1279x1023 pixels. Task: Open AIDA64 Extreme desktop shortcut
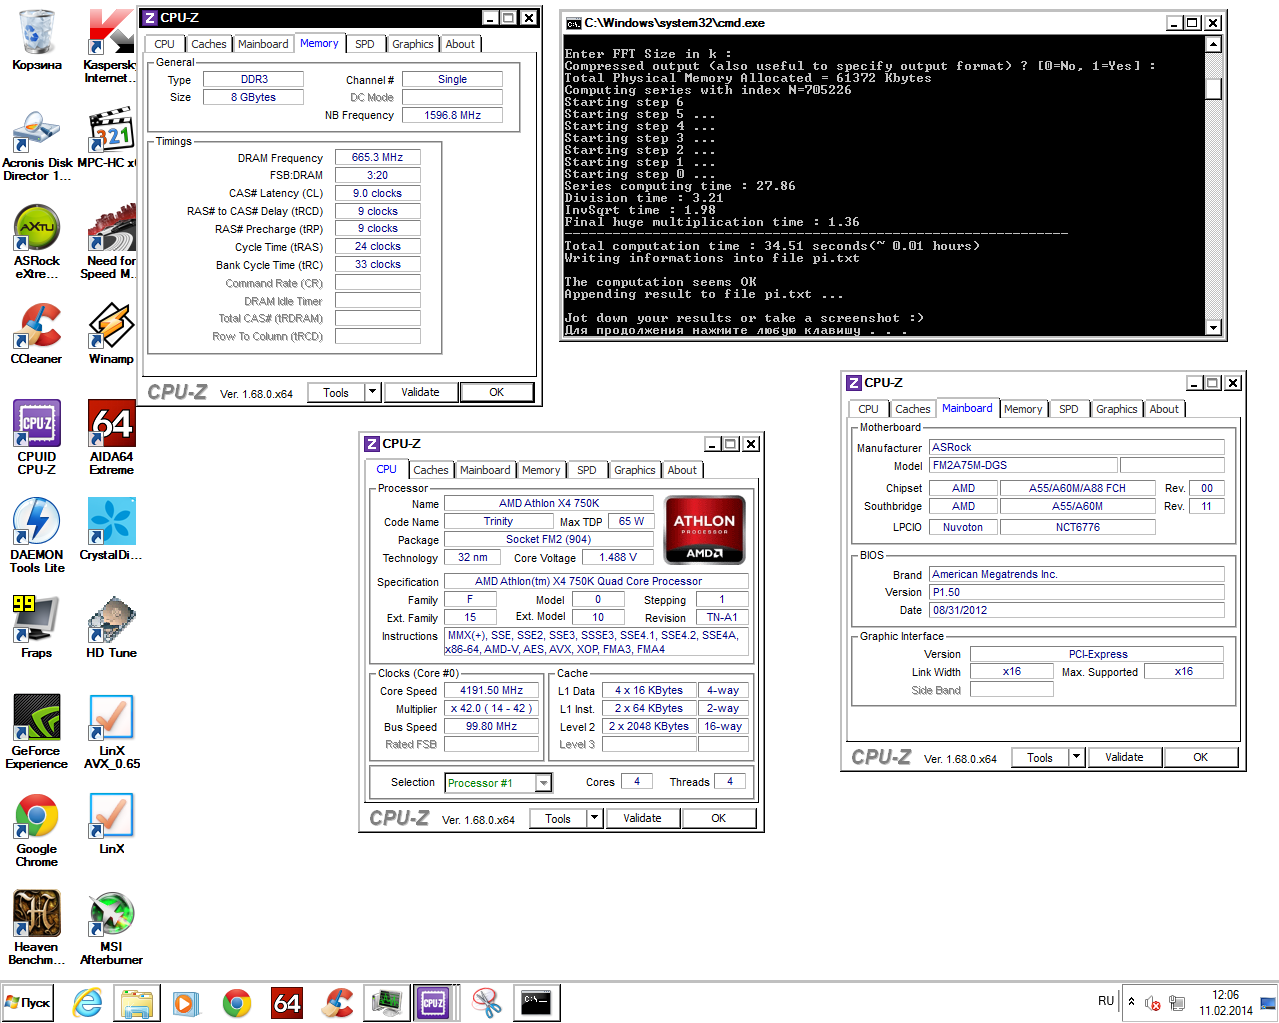pos(111,437)
